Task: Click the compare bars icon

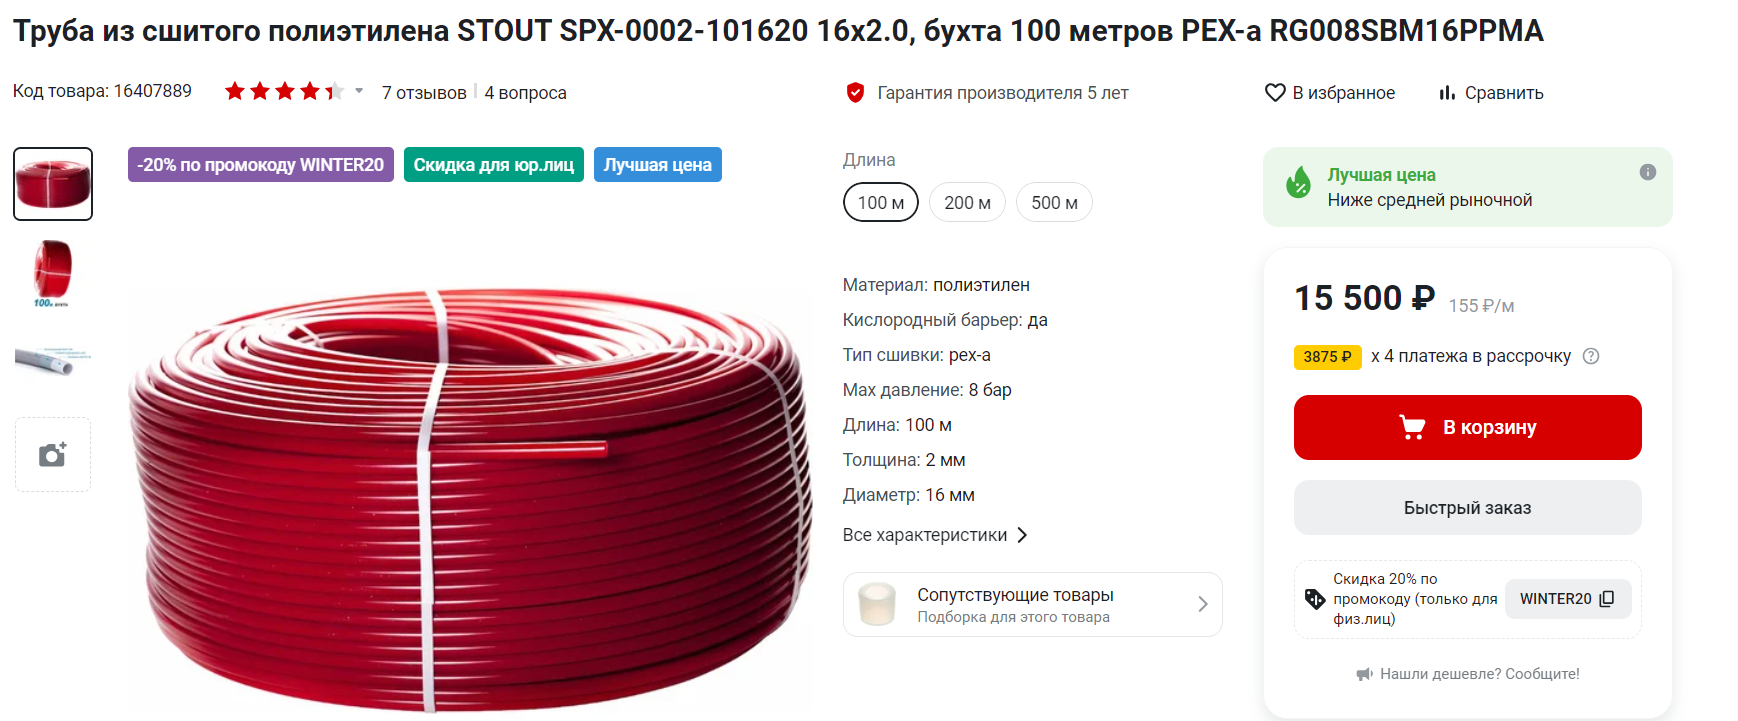Action: [x=1447, y=93]
